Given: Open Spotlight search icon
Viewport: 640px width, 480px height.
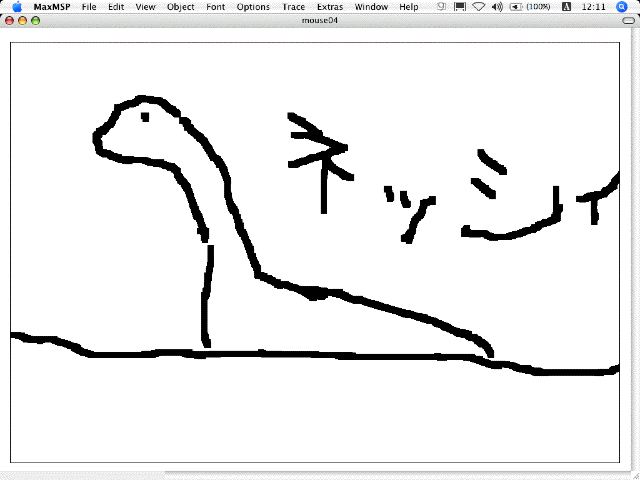Looking at the screenshot, I should click(x=621, y=7).
